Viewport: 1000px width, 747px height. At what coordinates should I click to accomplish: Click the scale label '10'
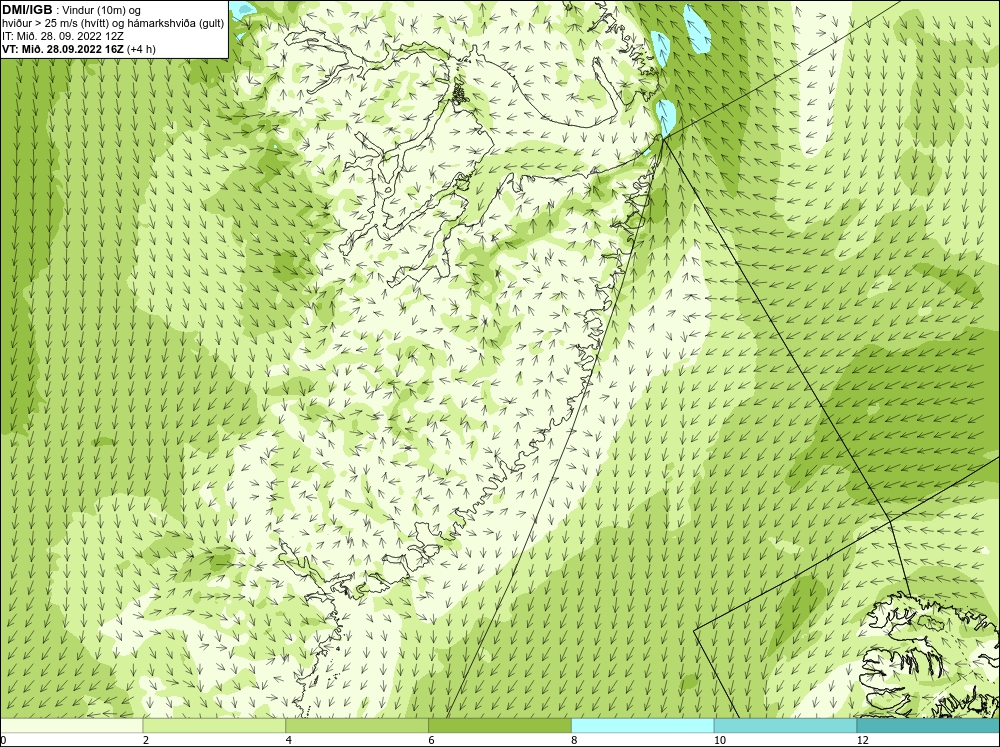[x=720, y=740]
